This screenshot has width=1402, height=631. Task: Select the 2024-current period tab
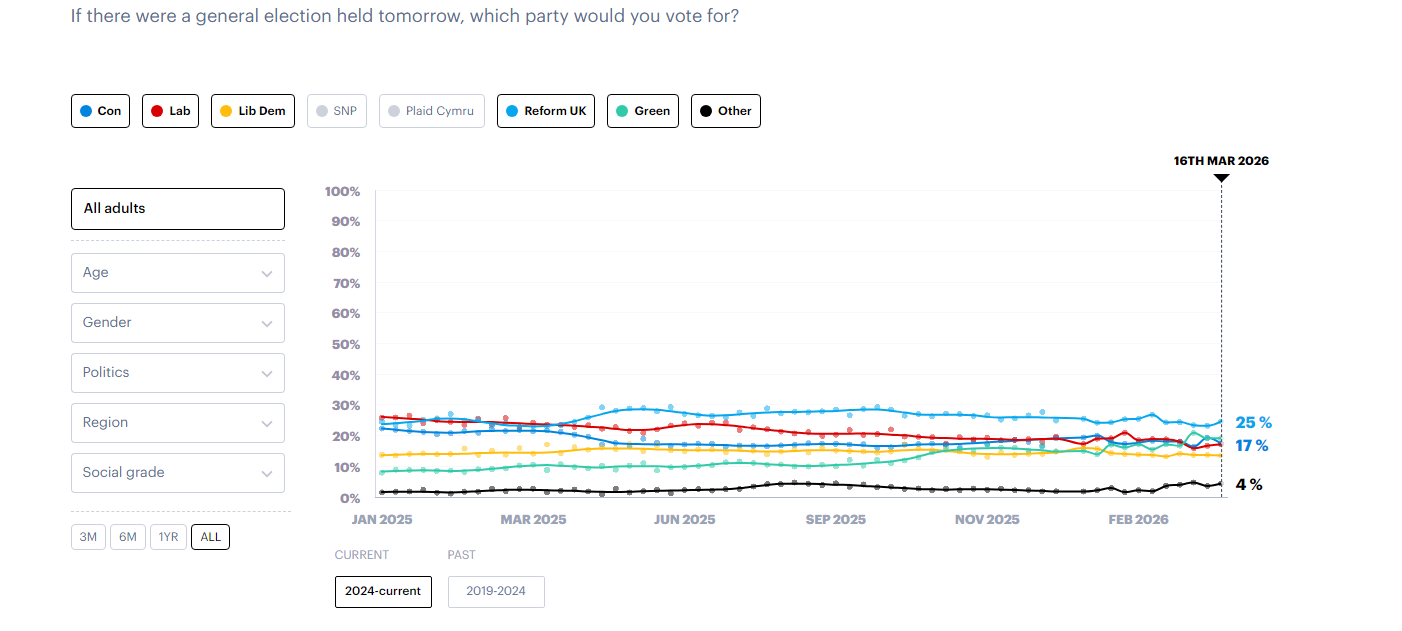(x=383, y=591)
